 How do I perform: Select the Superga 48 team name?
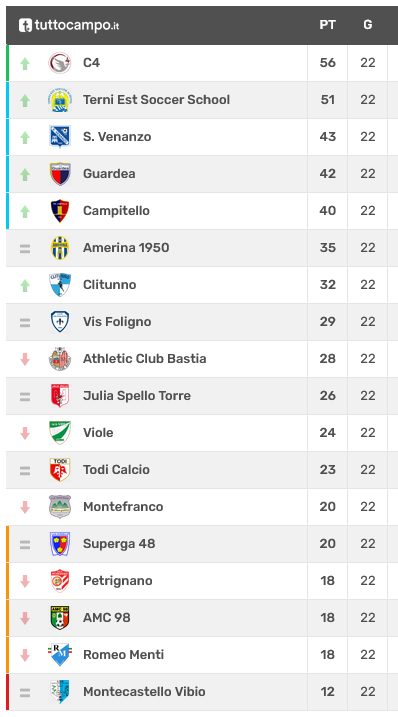pyautogui.click(x=119, y=544)
